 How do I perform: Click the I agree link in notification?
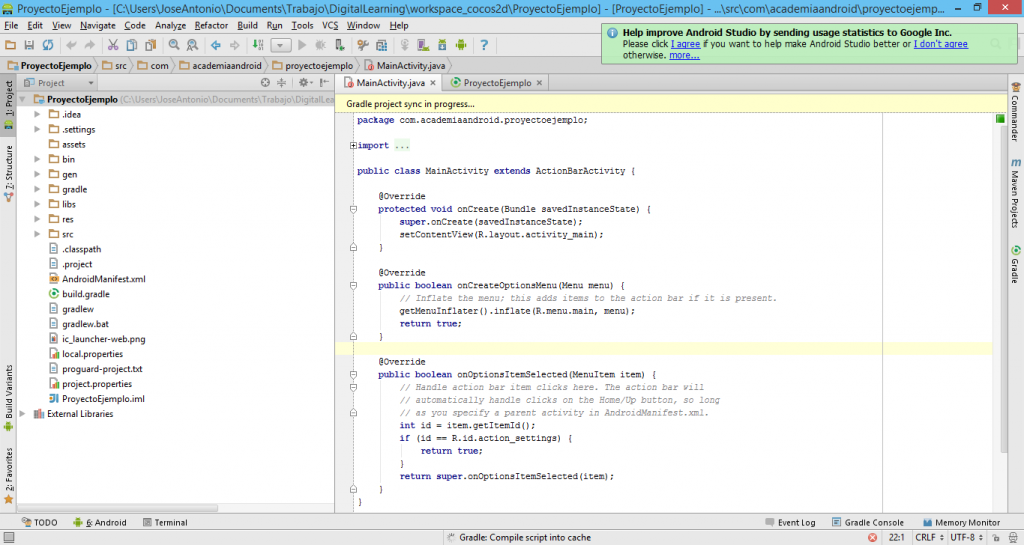pyautogui.click(x=685, y=44)
